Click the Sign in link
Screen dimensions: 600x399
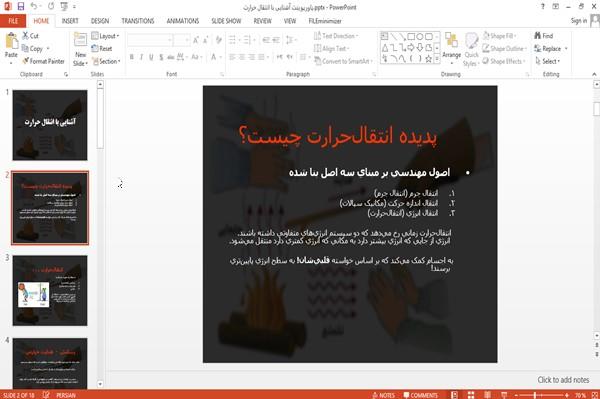(x=579, y=21)
